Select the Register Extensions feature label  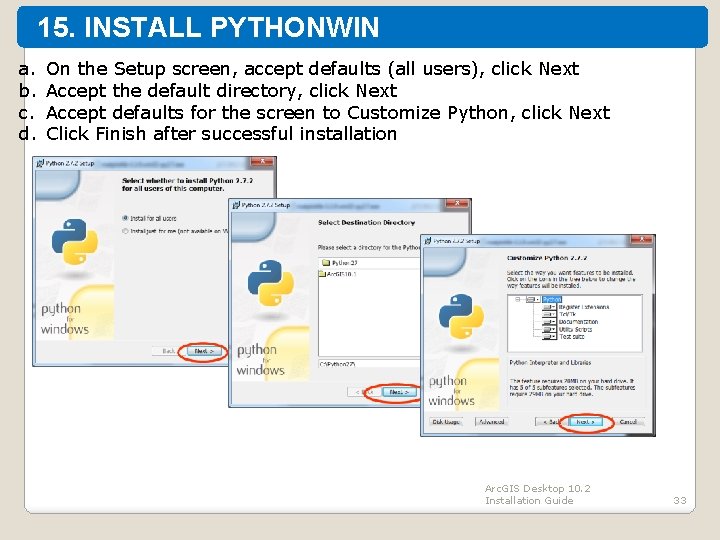click(x=584, y=307)
